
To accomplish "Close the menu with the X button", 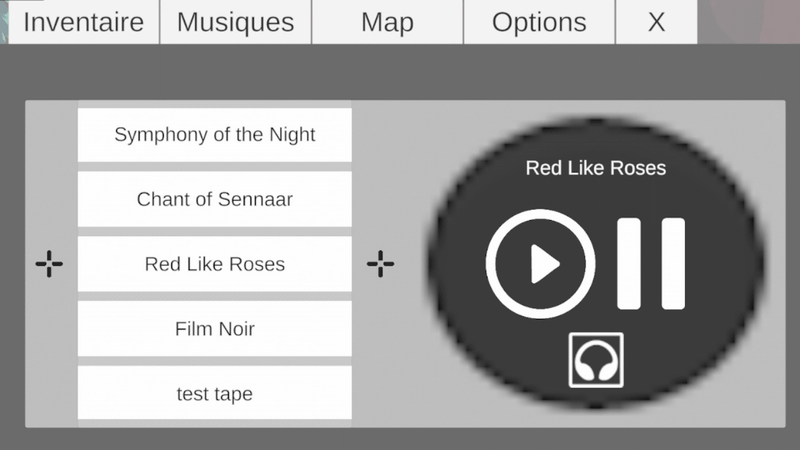I will tap(656, 22).
